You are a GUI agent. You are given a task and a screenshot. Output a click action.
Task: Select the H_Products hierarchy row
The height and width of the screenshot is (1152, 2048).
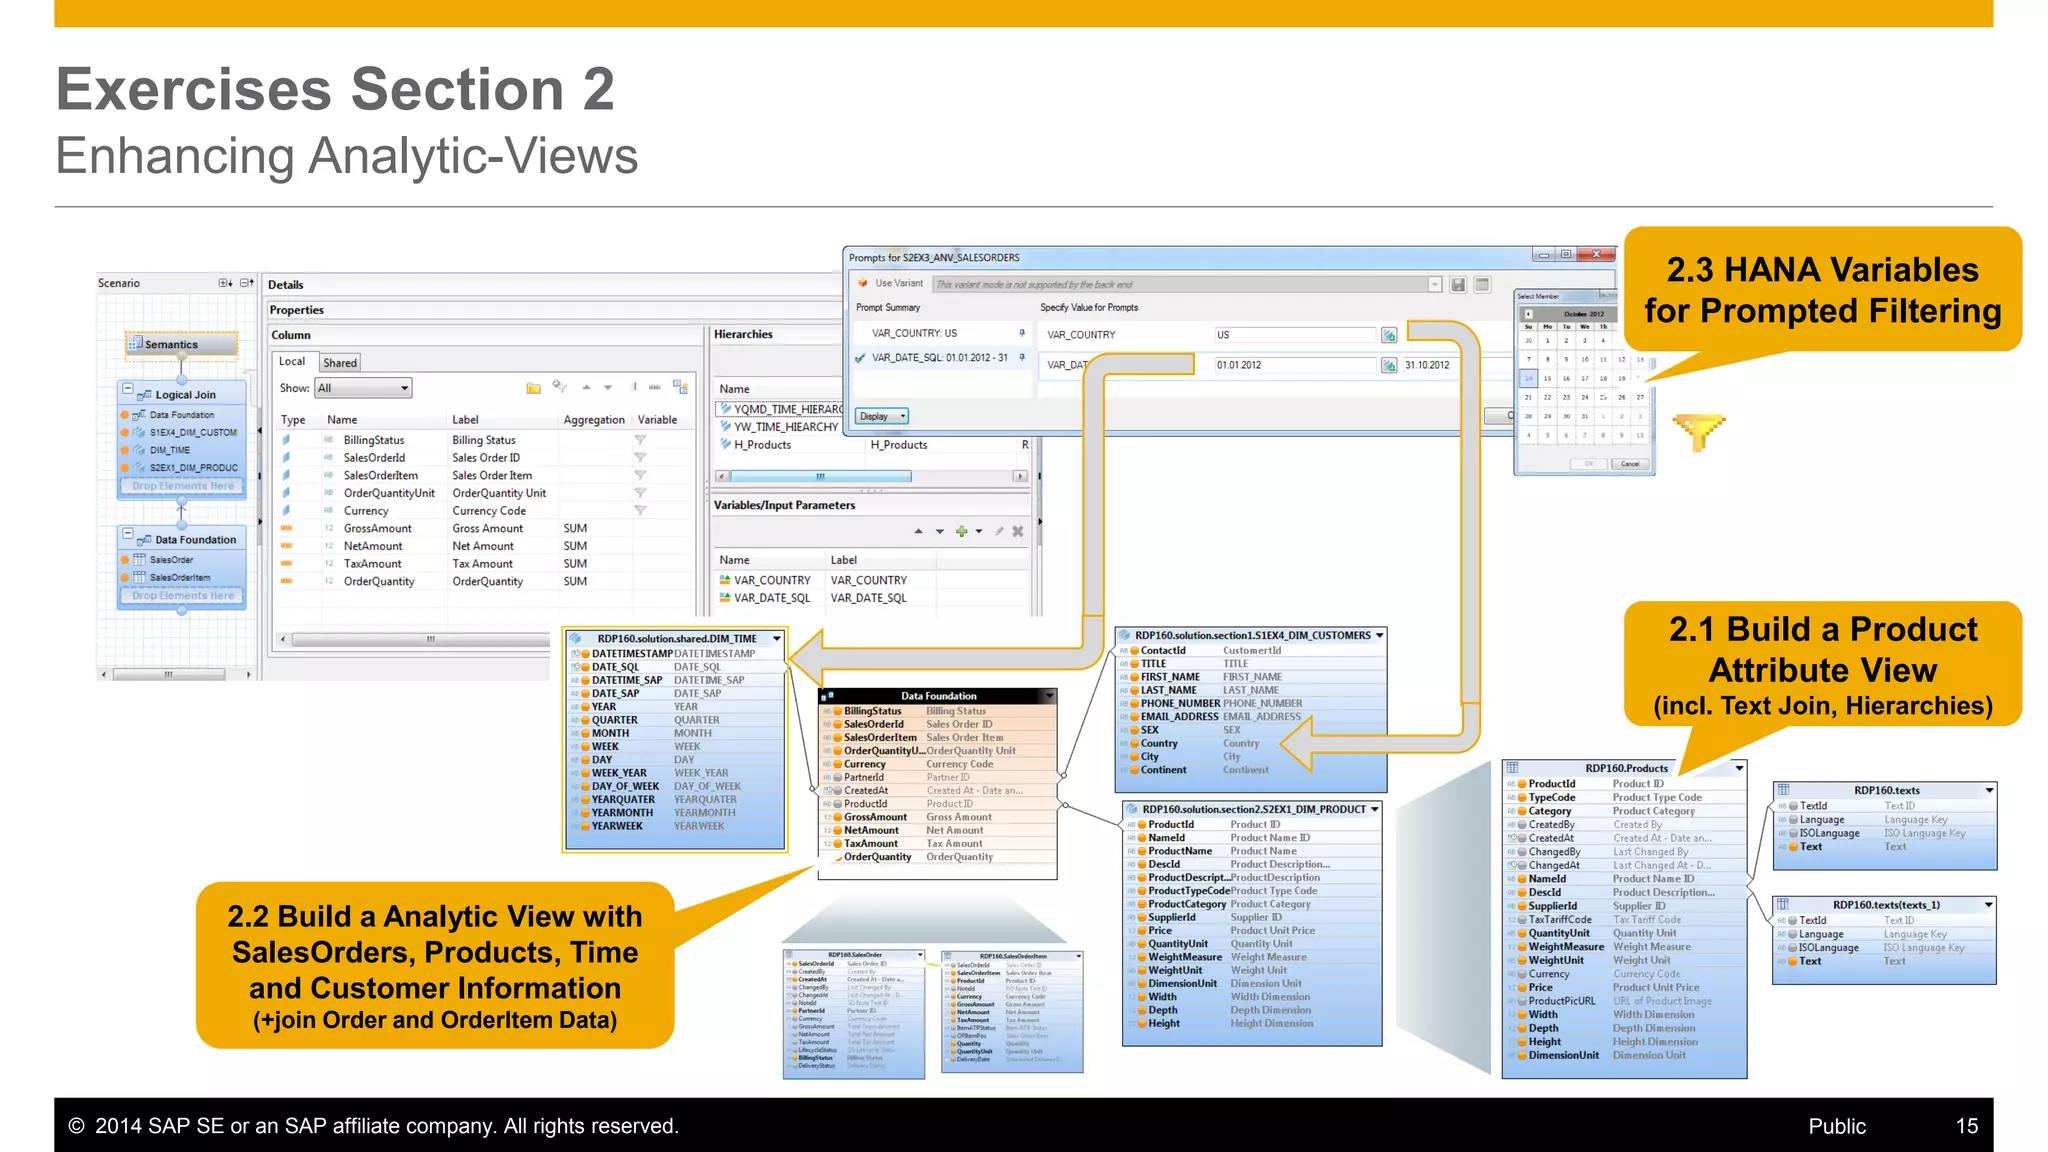(x=872, y=445)
